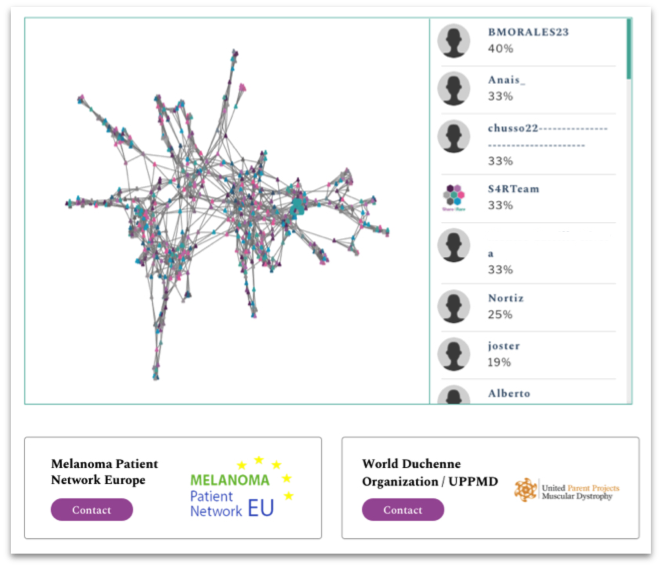Open the S4RTeam username link
Image resolution: width=661 pixels, height=568 pixels.
point(513,189)
